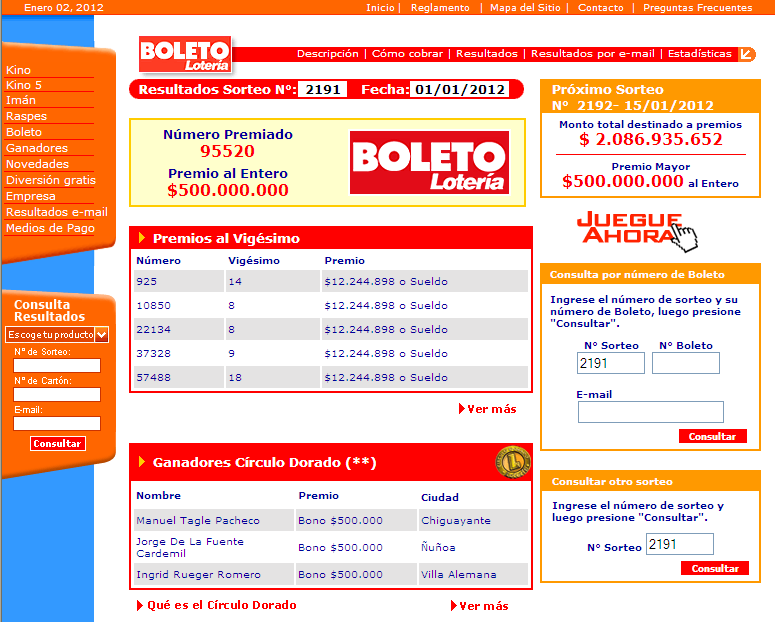Image resolution: width=775 pixels, height=622 pixels.
Task: Click the Boleto Lotería logo in the header
Action: pos(185,54)
